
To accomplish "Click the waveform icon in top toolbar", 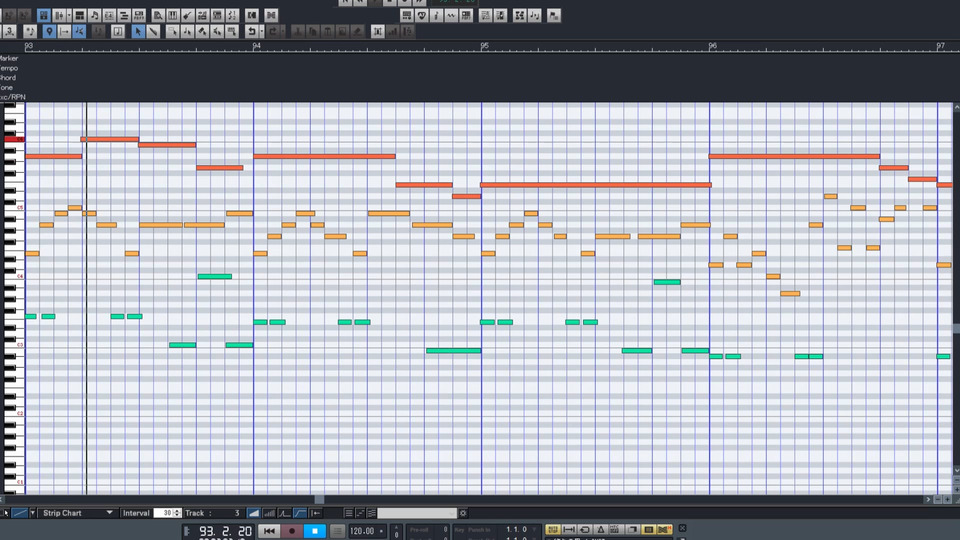I will [x=451, y=15].
